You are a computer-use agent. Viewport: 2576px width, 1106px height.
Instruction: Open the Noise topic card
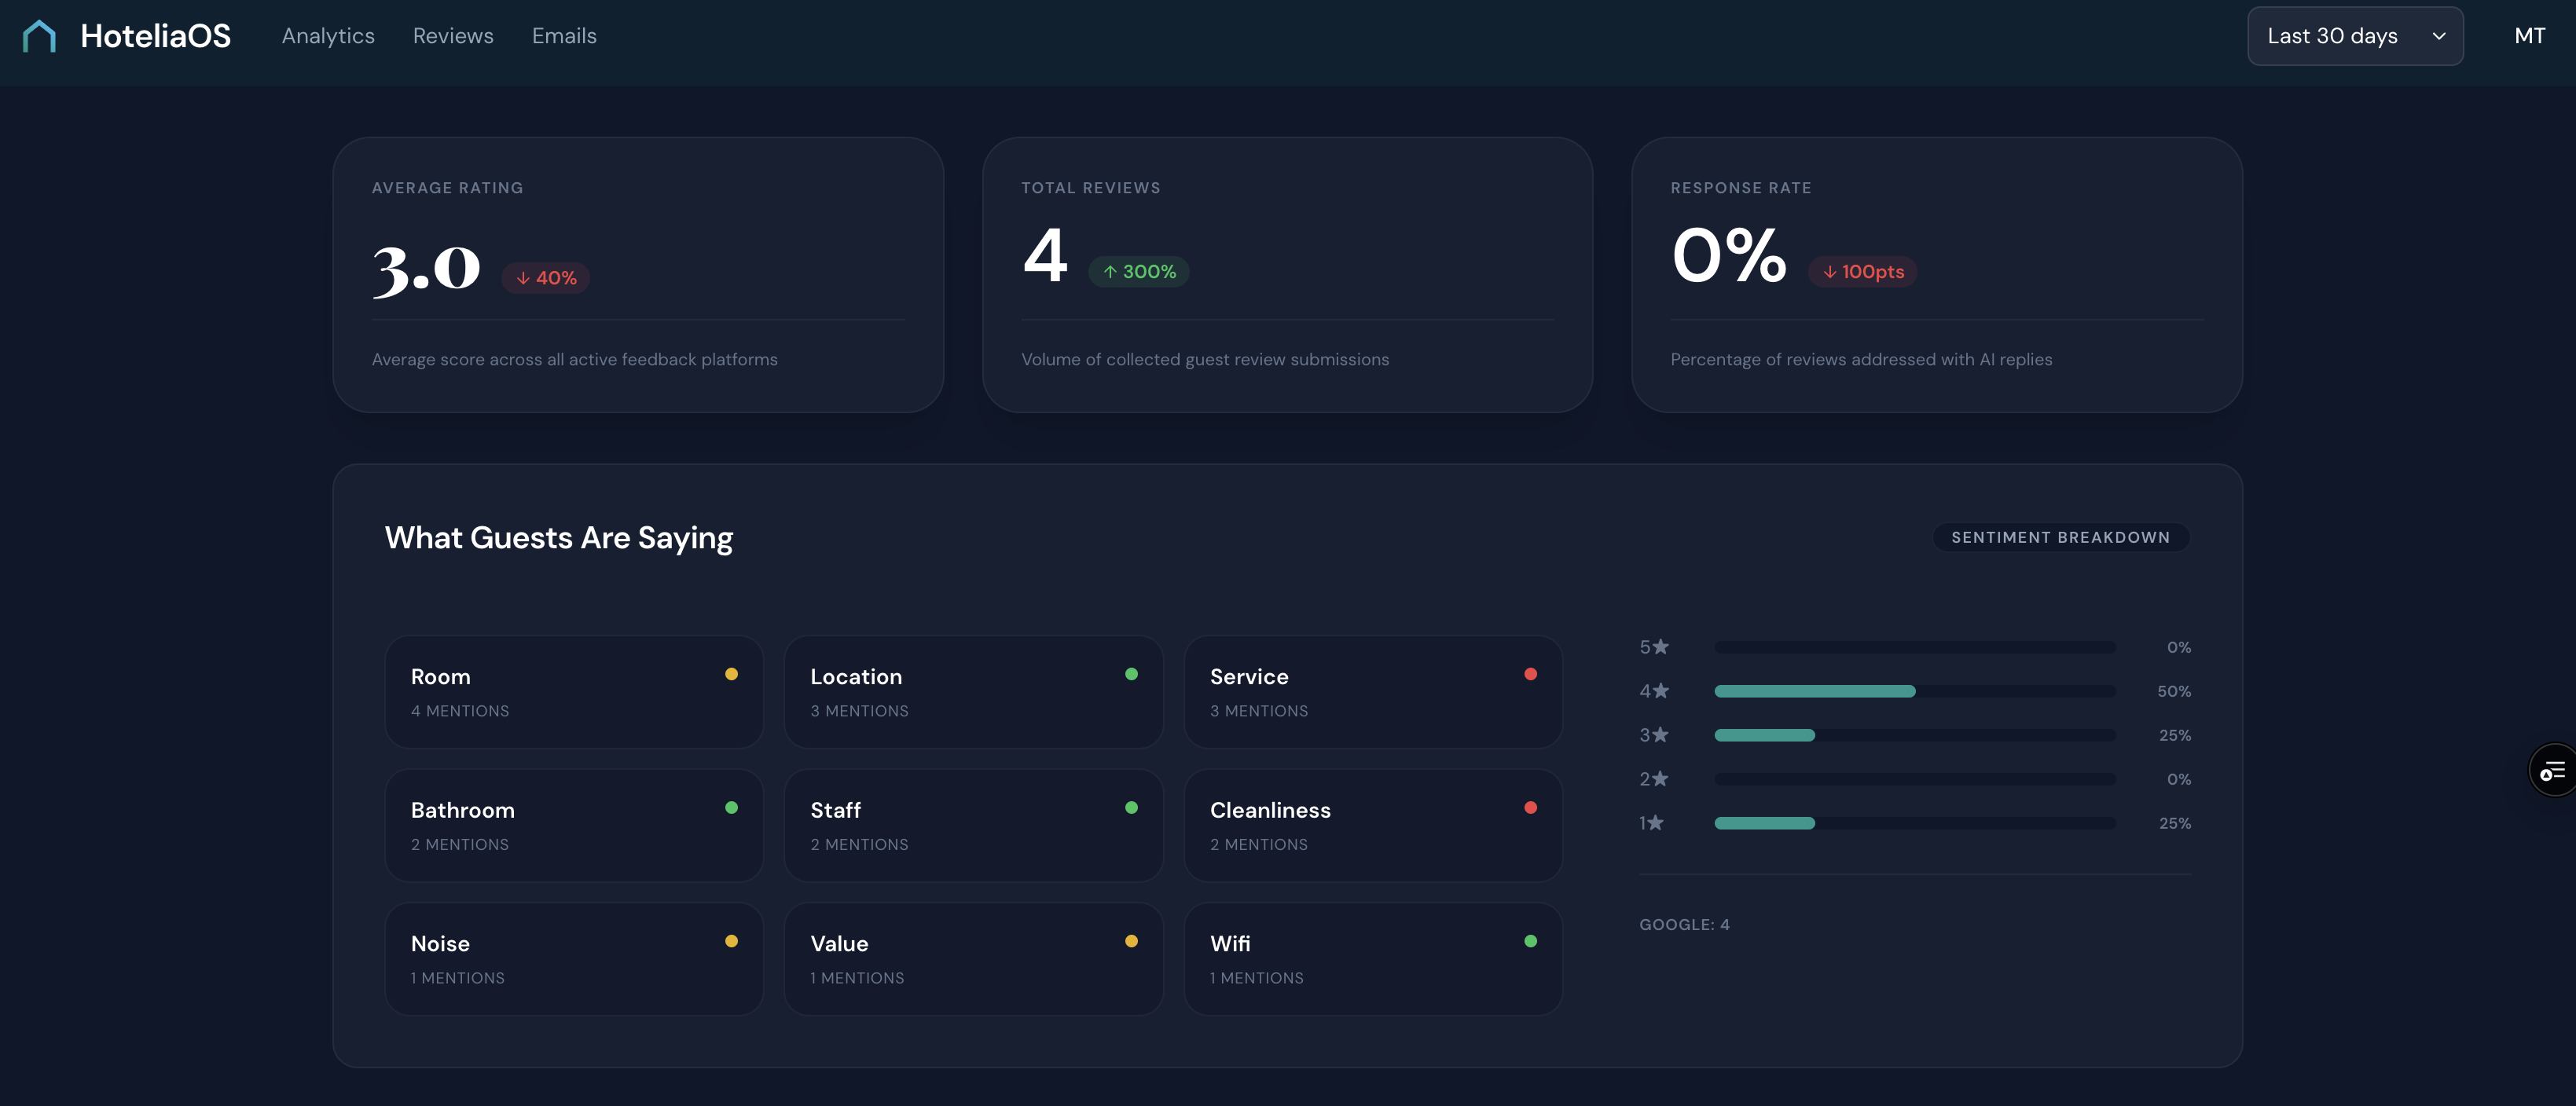(x=574, y=959)
